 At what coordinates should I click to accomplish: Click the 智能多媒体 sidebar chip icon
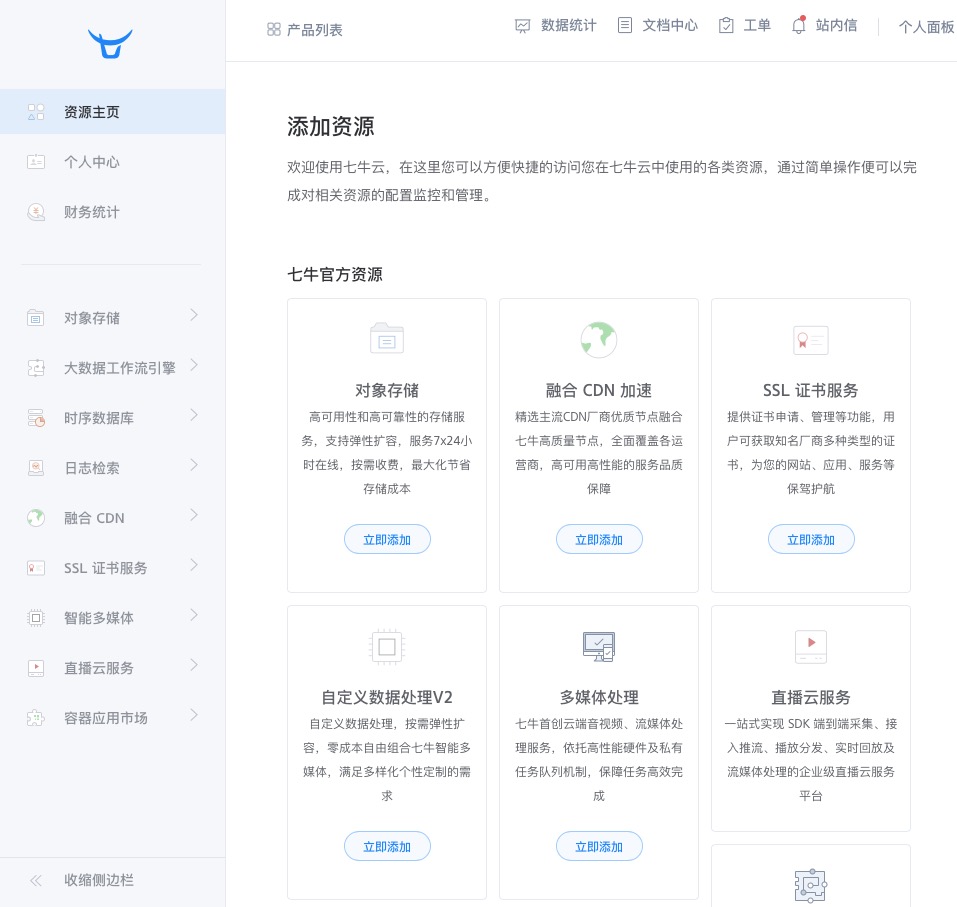tap(36, 618)
